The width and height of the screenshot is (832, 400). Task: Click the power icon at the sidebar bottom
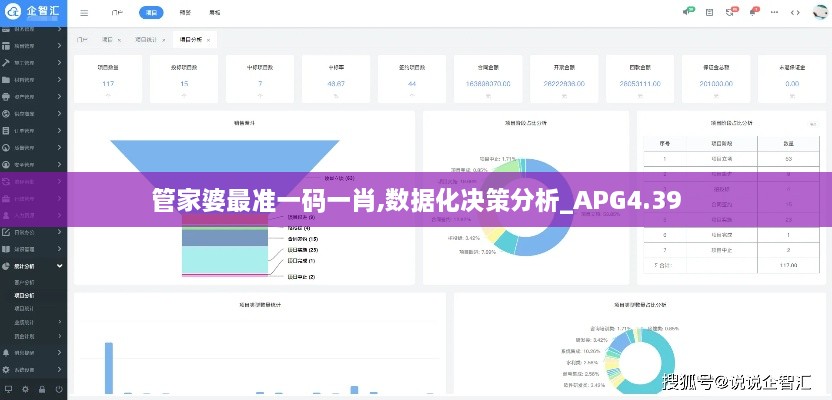(58, 390)
